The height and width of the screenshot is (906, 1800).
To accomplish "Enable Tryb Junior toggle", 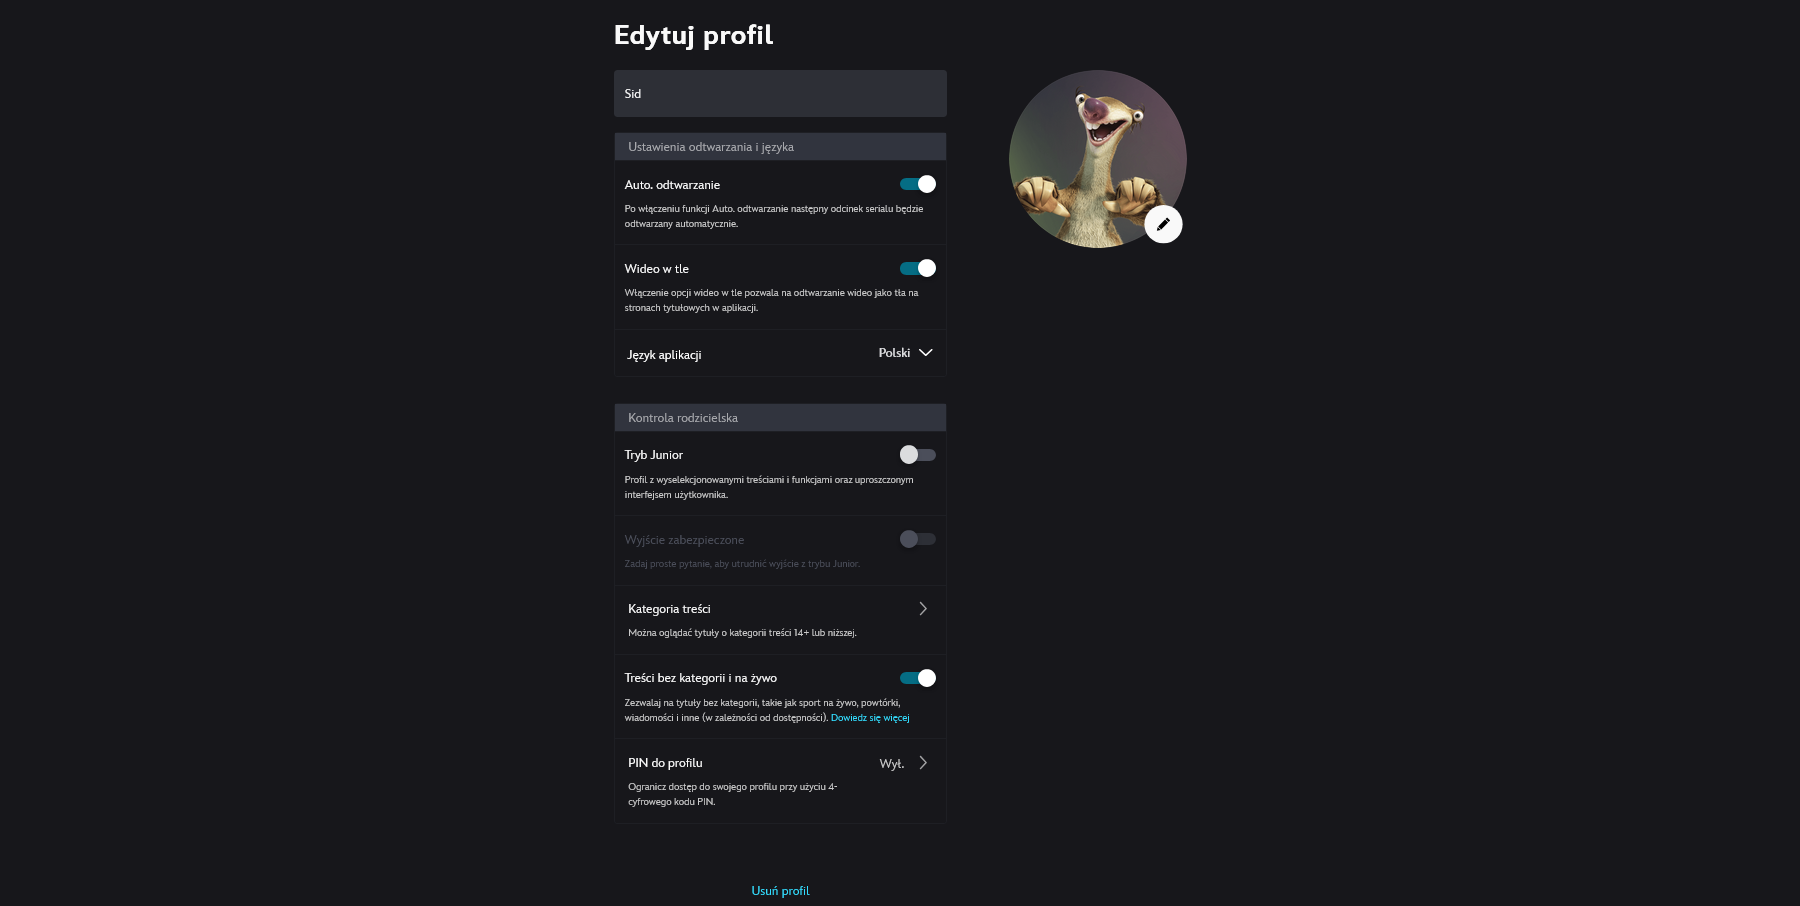I will (918, 455).
